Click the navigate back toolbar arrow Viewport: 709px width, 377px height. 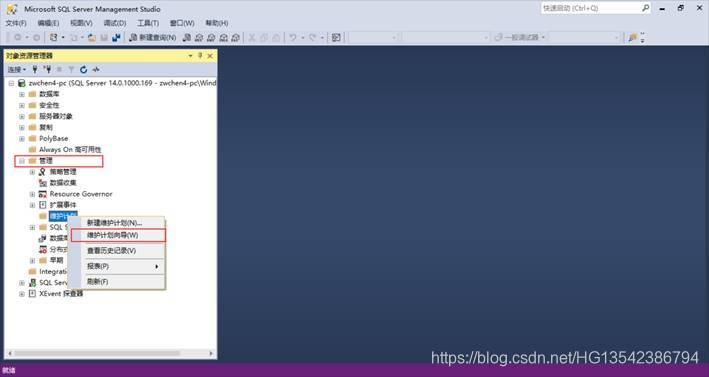(x=18, y=38)
